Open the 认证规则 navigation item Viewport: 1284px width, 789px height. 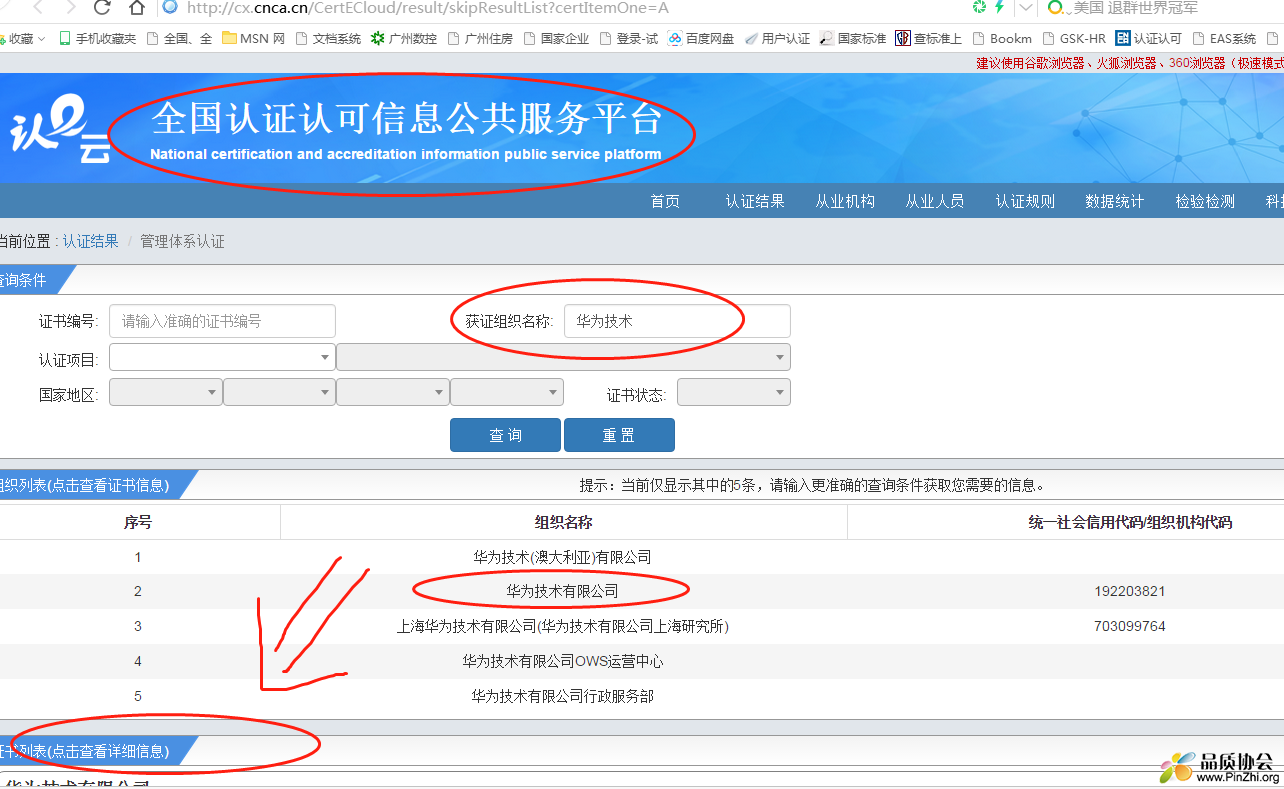(1025, 201)
